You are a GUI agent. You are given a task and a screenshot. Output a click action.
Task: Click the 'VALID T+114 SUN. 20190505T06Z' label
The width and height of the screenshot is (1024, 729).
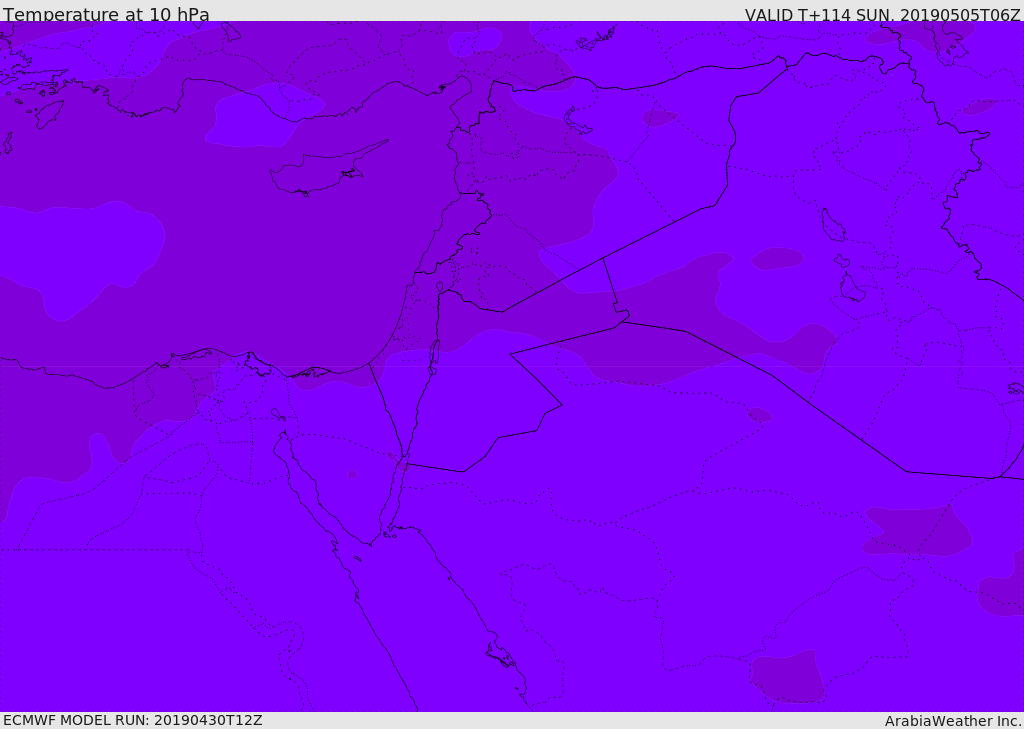point(882,14)
